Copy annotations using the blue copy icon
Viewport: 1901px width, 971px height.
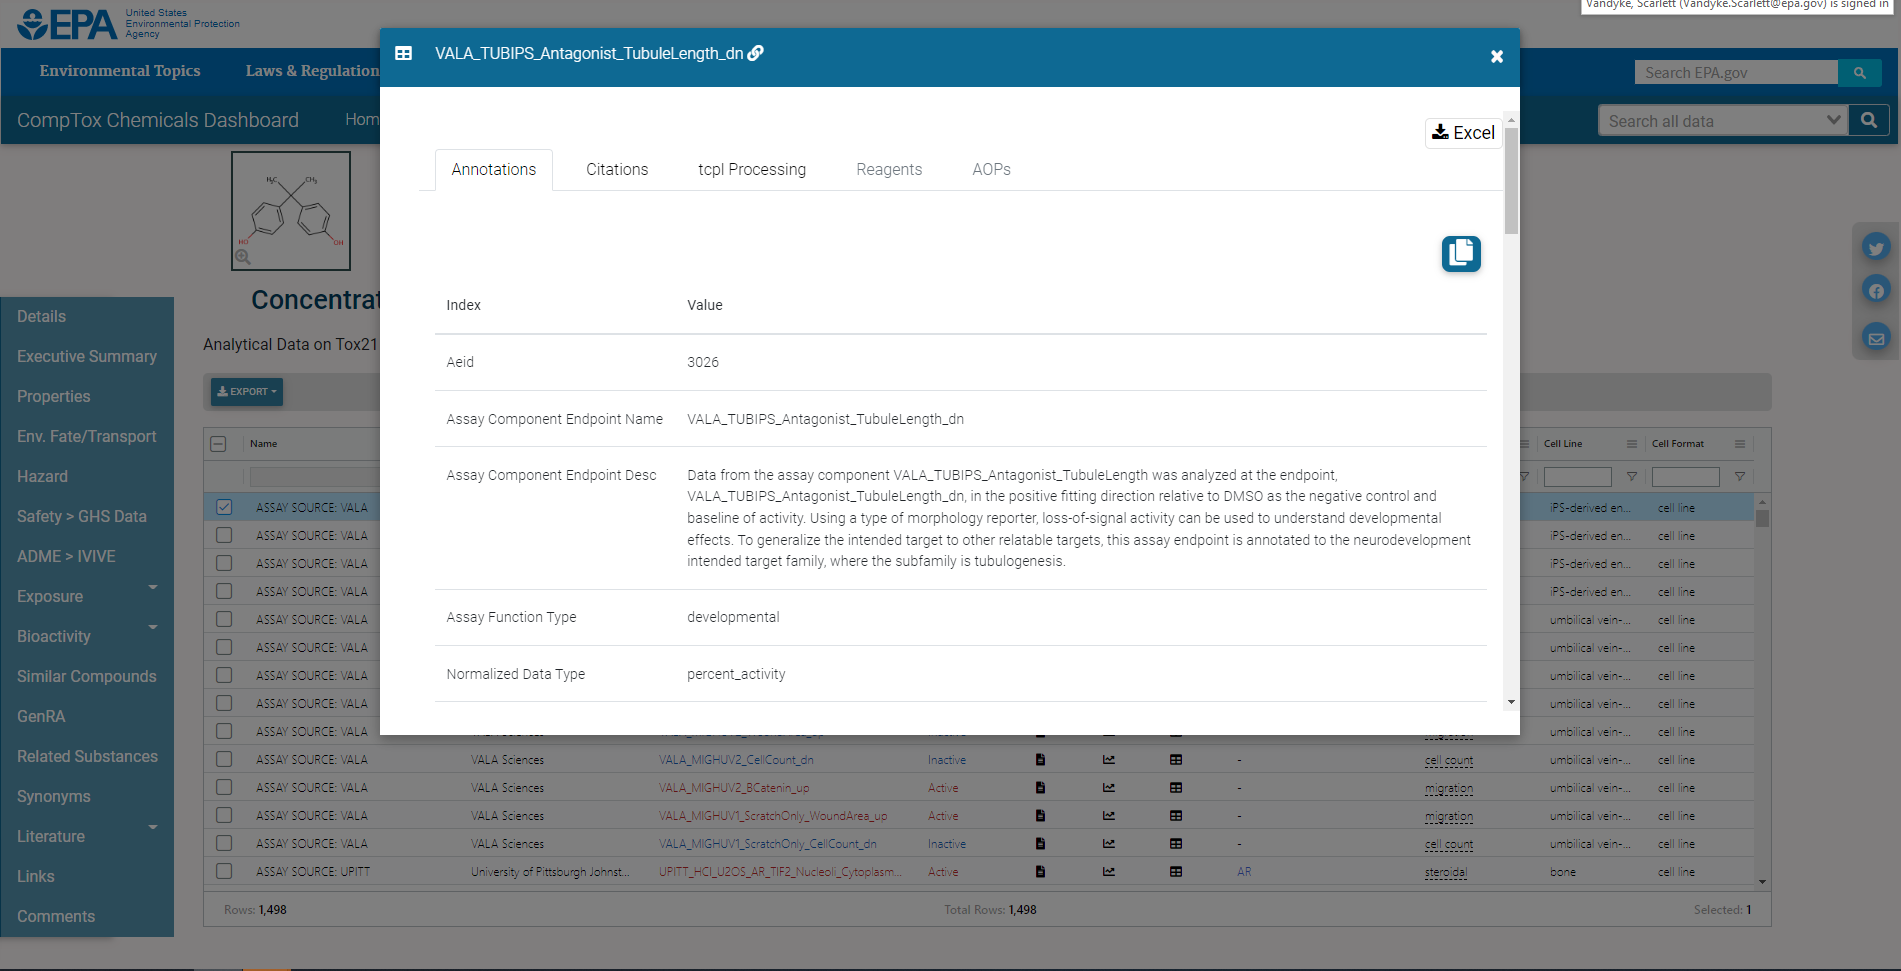click(x=1461, y=254)
